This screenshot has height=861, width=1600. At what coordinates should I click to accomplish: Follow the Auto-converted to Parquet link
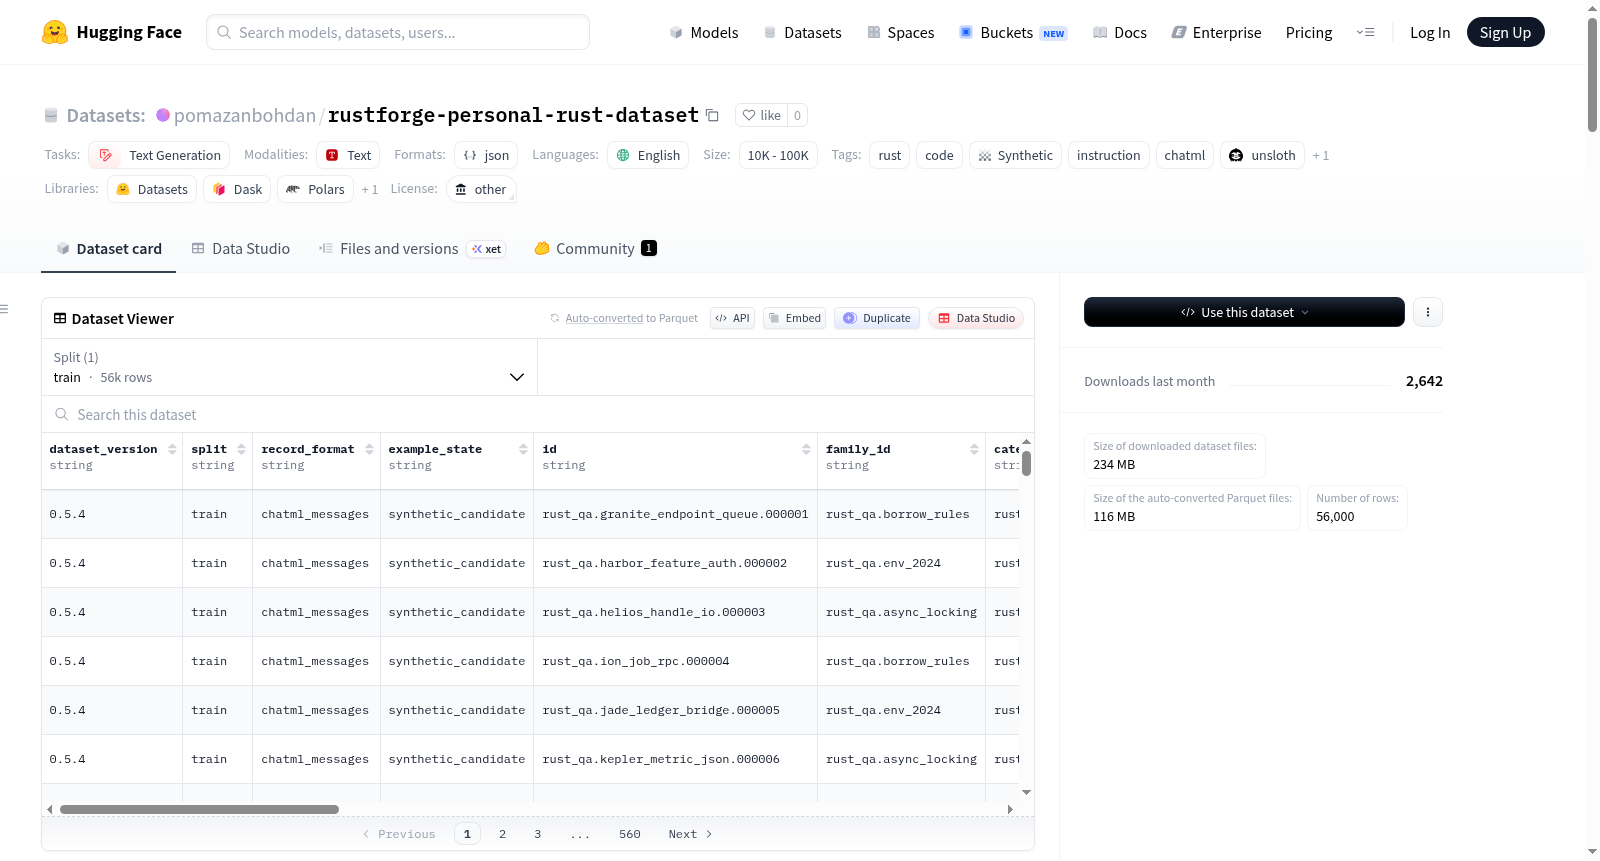[x=604, y=318]
